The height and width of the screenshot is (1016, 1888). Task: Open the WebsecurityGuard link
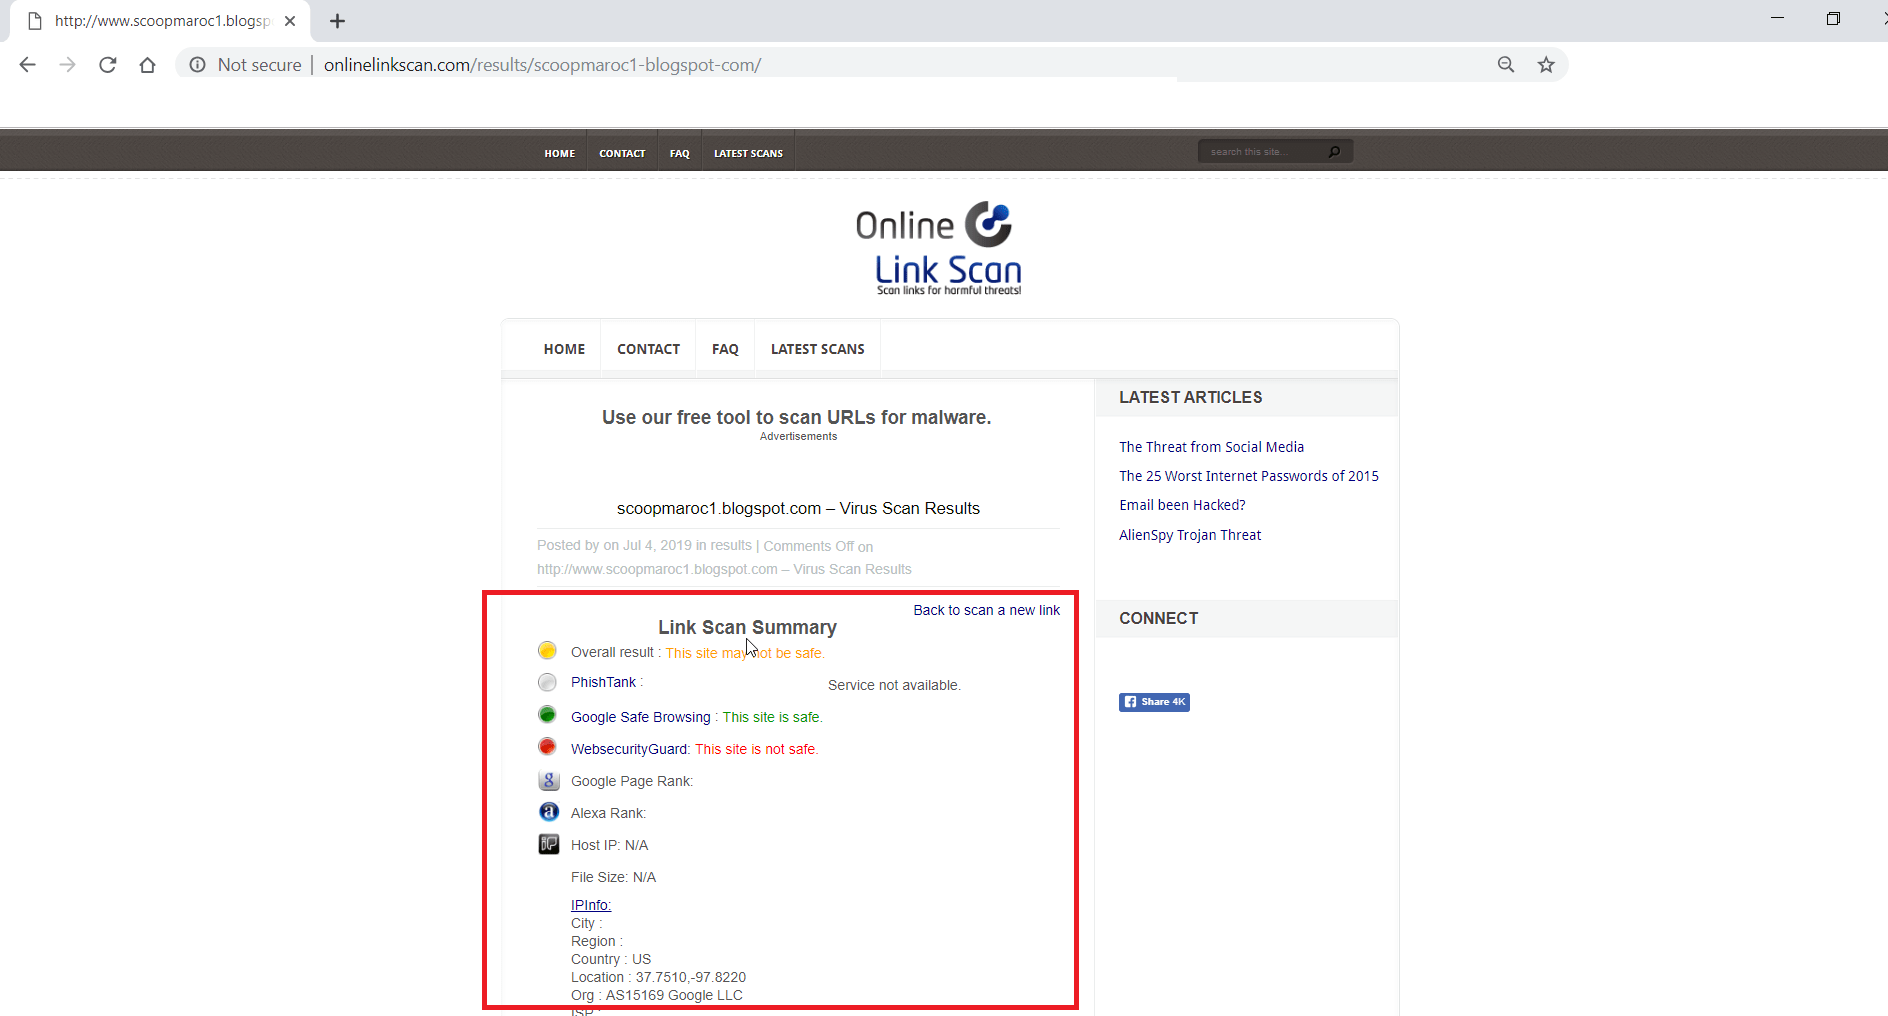point(629,749)
